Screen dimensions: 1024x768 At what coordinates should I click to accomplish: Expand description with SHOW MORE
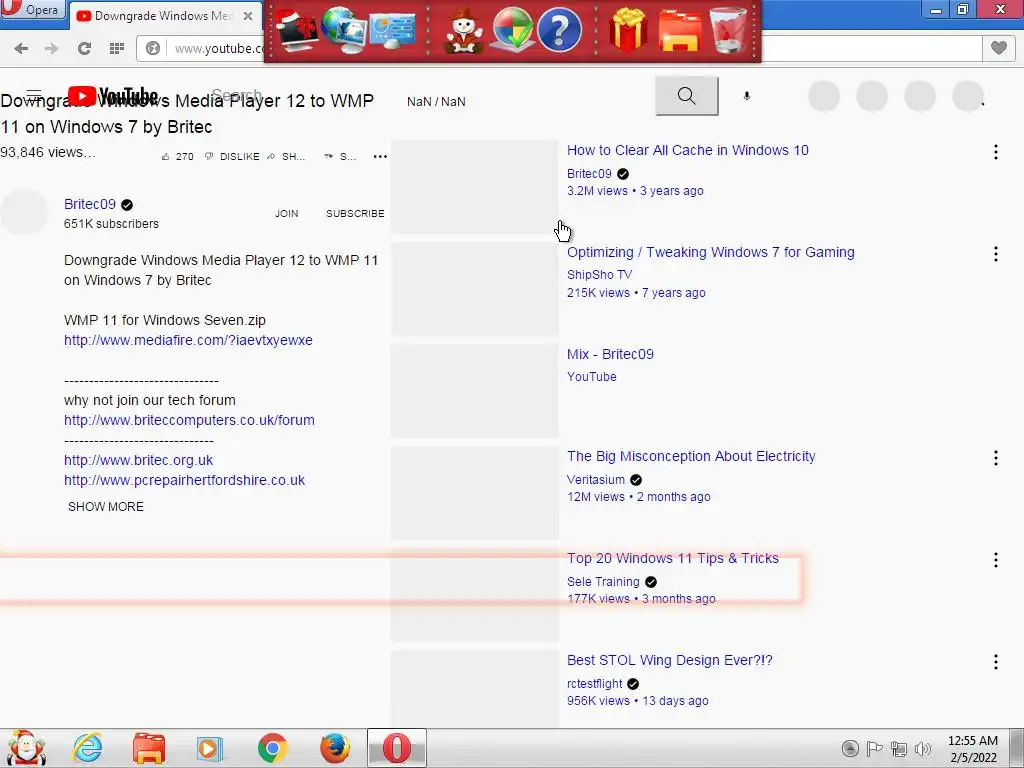(106, 507)
